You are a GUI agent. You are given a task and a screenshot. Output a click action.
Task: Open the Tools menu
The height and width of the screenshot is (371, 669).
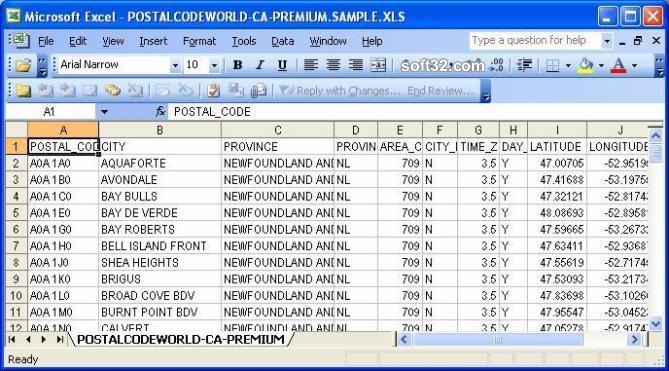tap(244, 41)
